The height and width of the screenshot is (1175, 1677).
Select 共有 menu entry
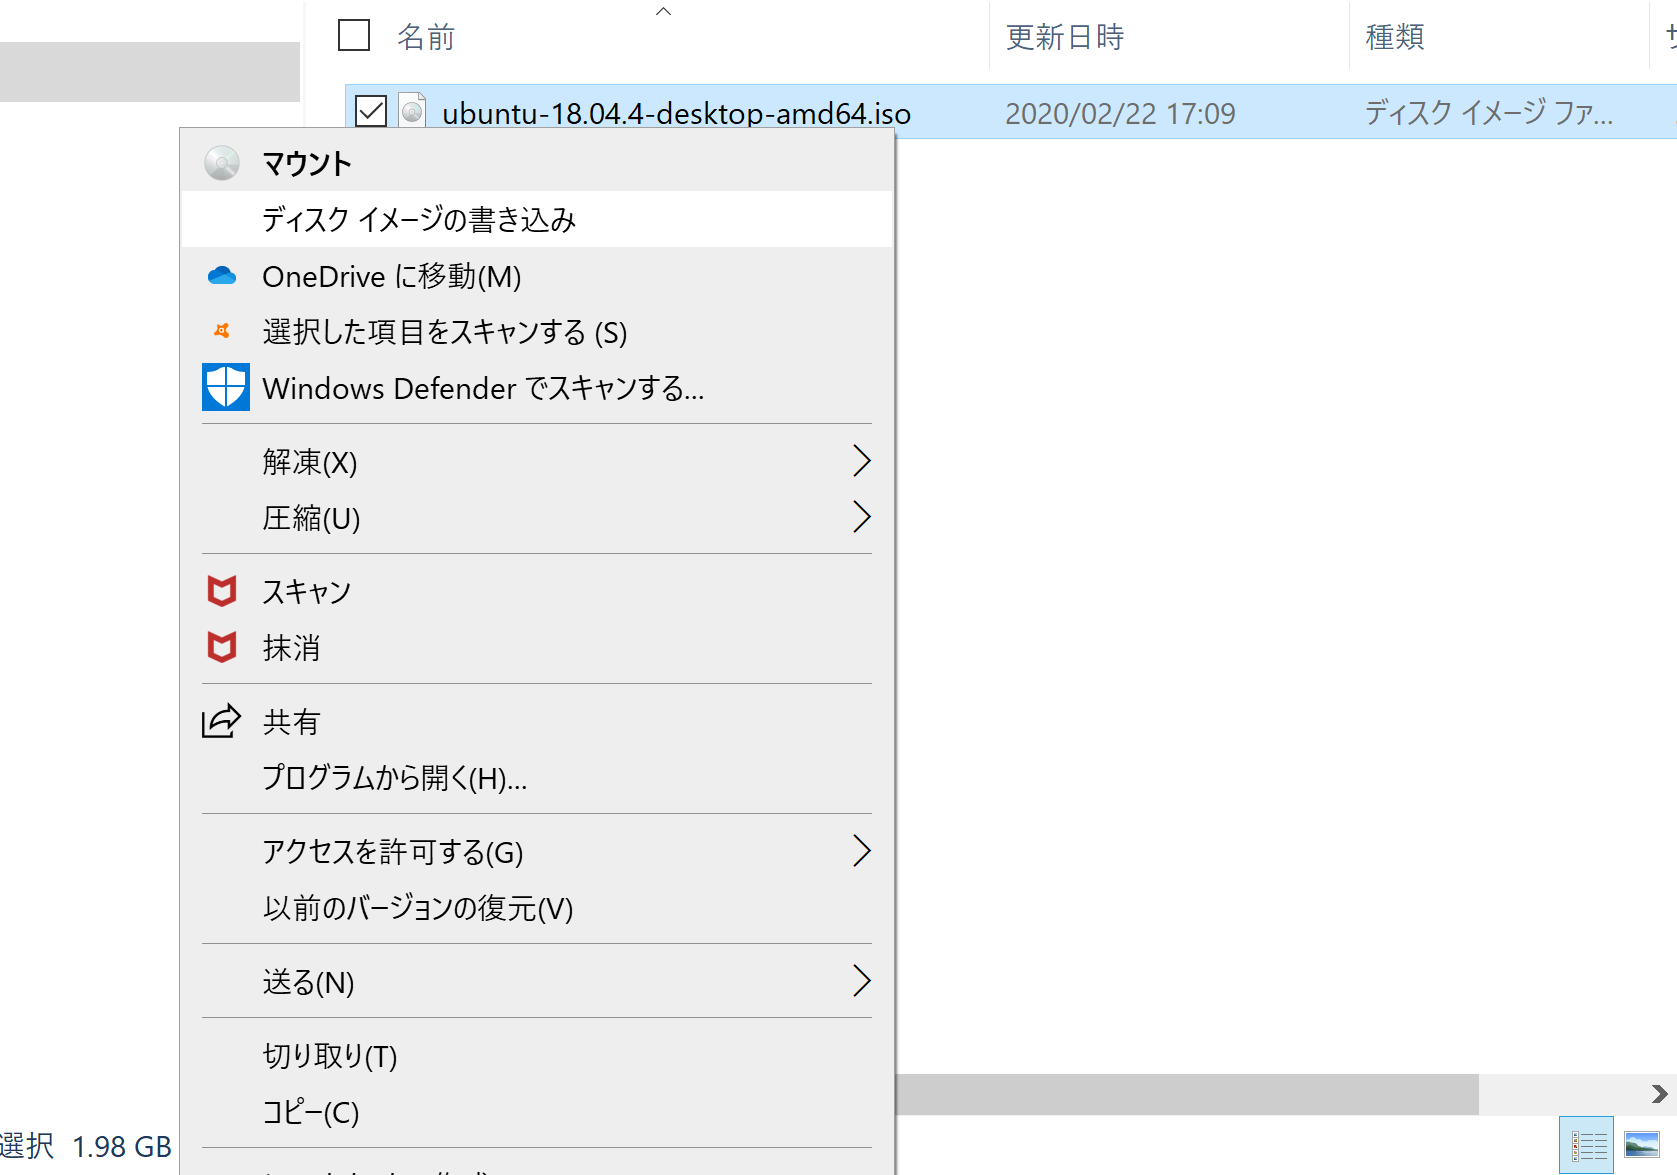pos(537,722)
